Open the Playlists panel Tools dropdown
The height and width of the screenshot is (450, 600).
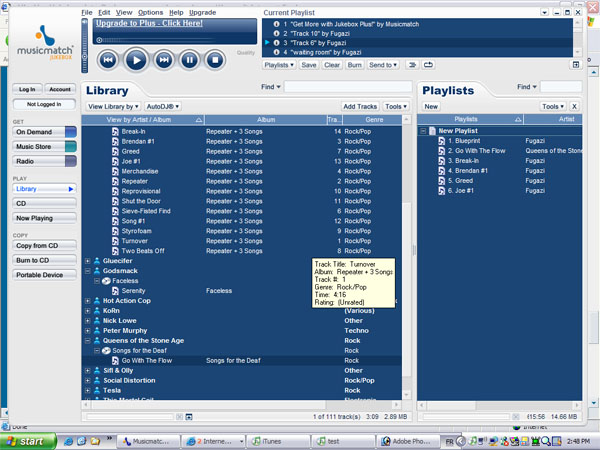click(x=553, y=106)
